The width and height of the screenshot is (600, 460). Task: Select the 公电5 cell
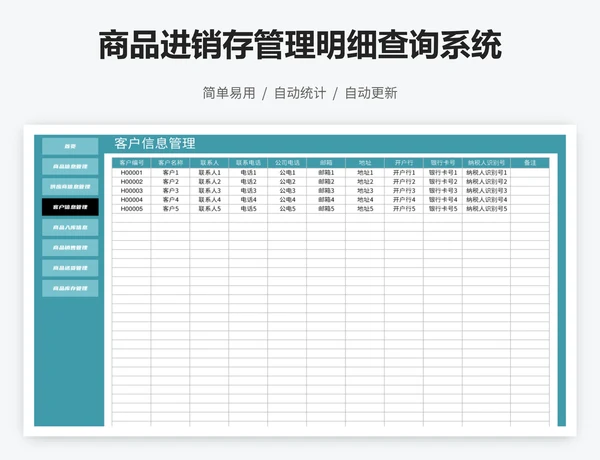pos(287,209)
